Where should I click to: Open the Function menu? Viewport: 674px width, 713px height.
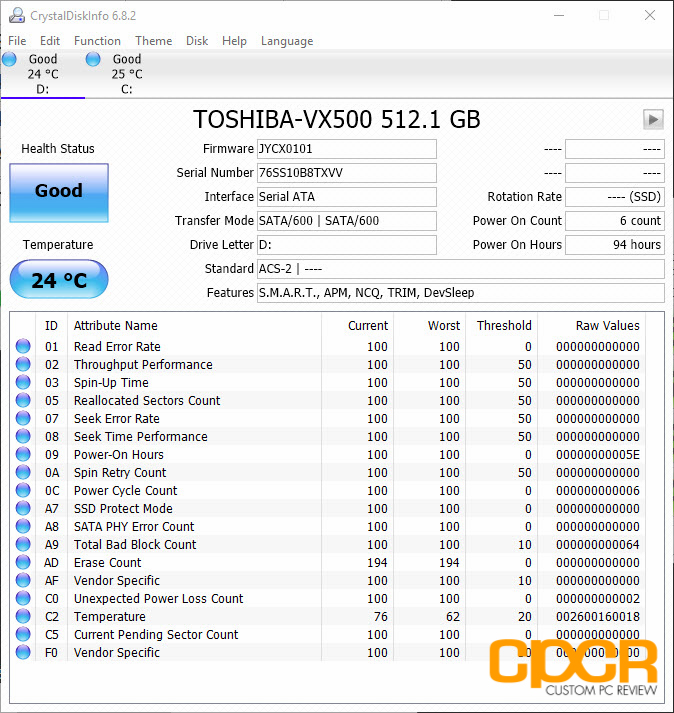coord(97,41)
